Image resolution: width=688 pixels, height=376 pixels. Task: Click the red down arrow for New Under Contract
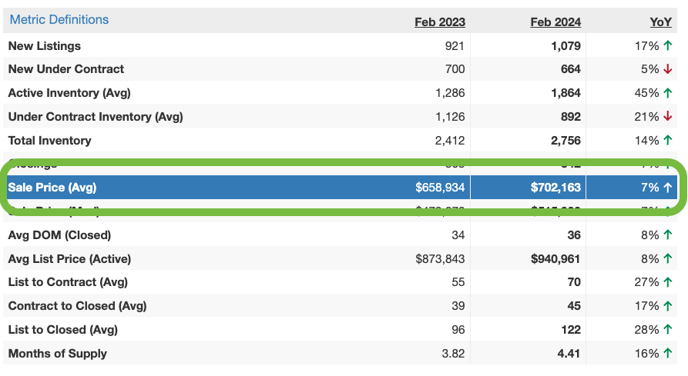668,69
